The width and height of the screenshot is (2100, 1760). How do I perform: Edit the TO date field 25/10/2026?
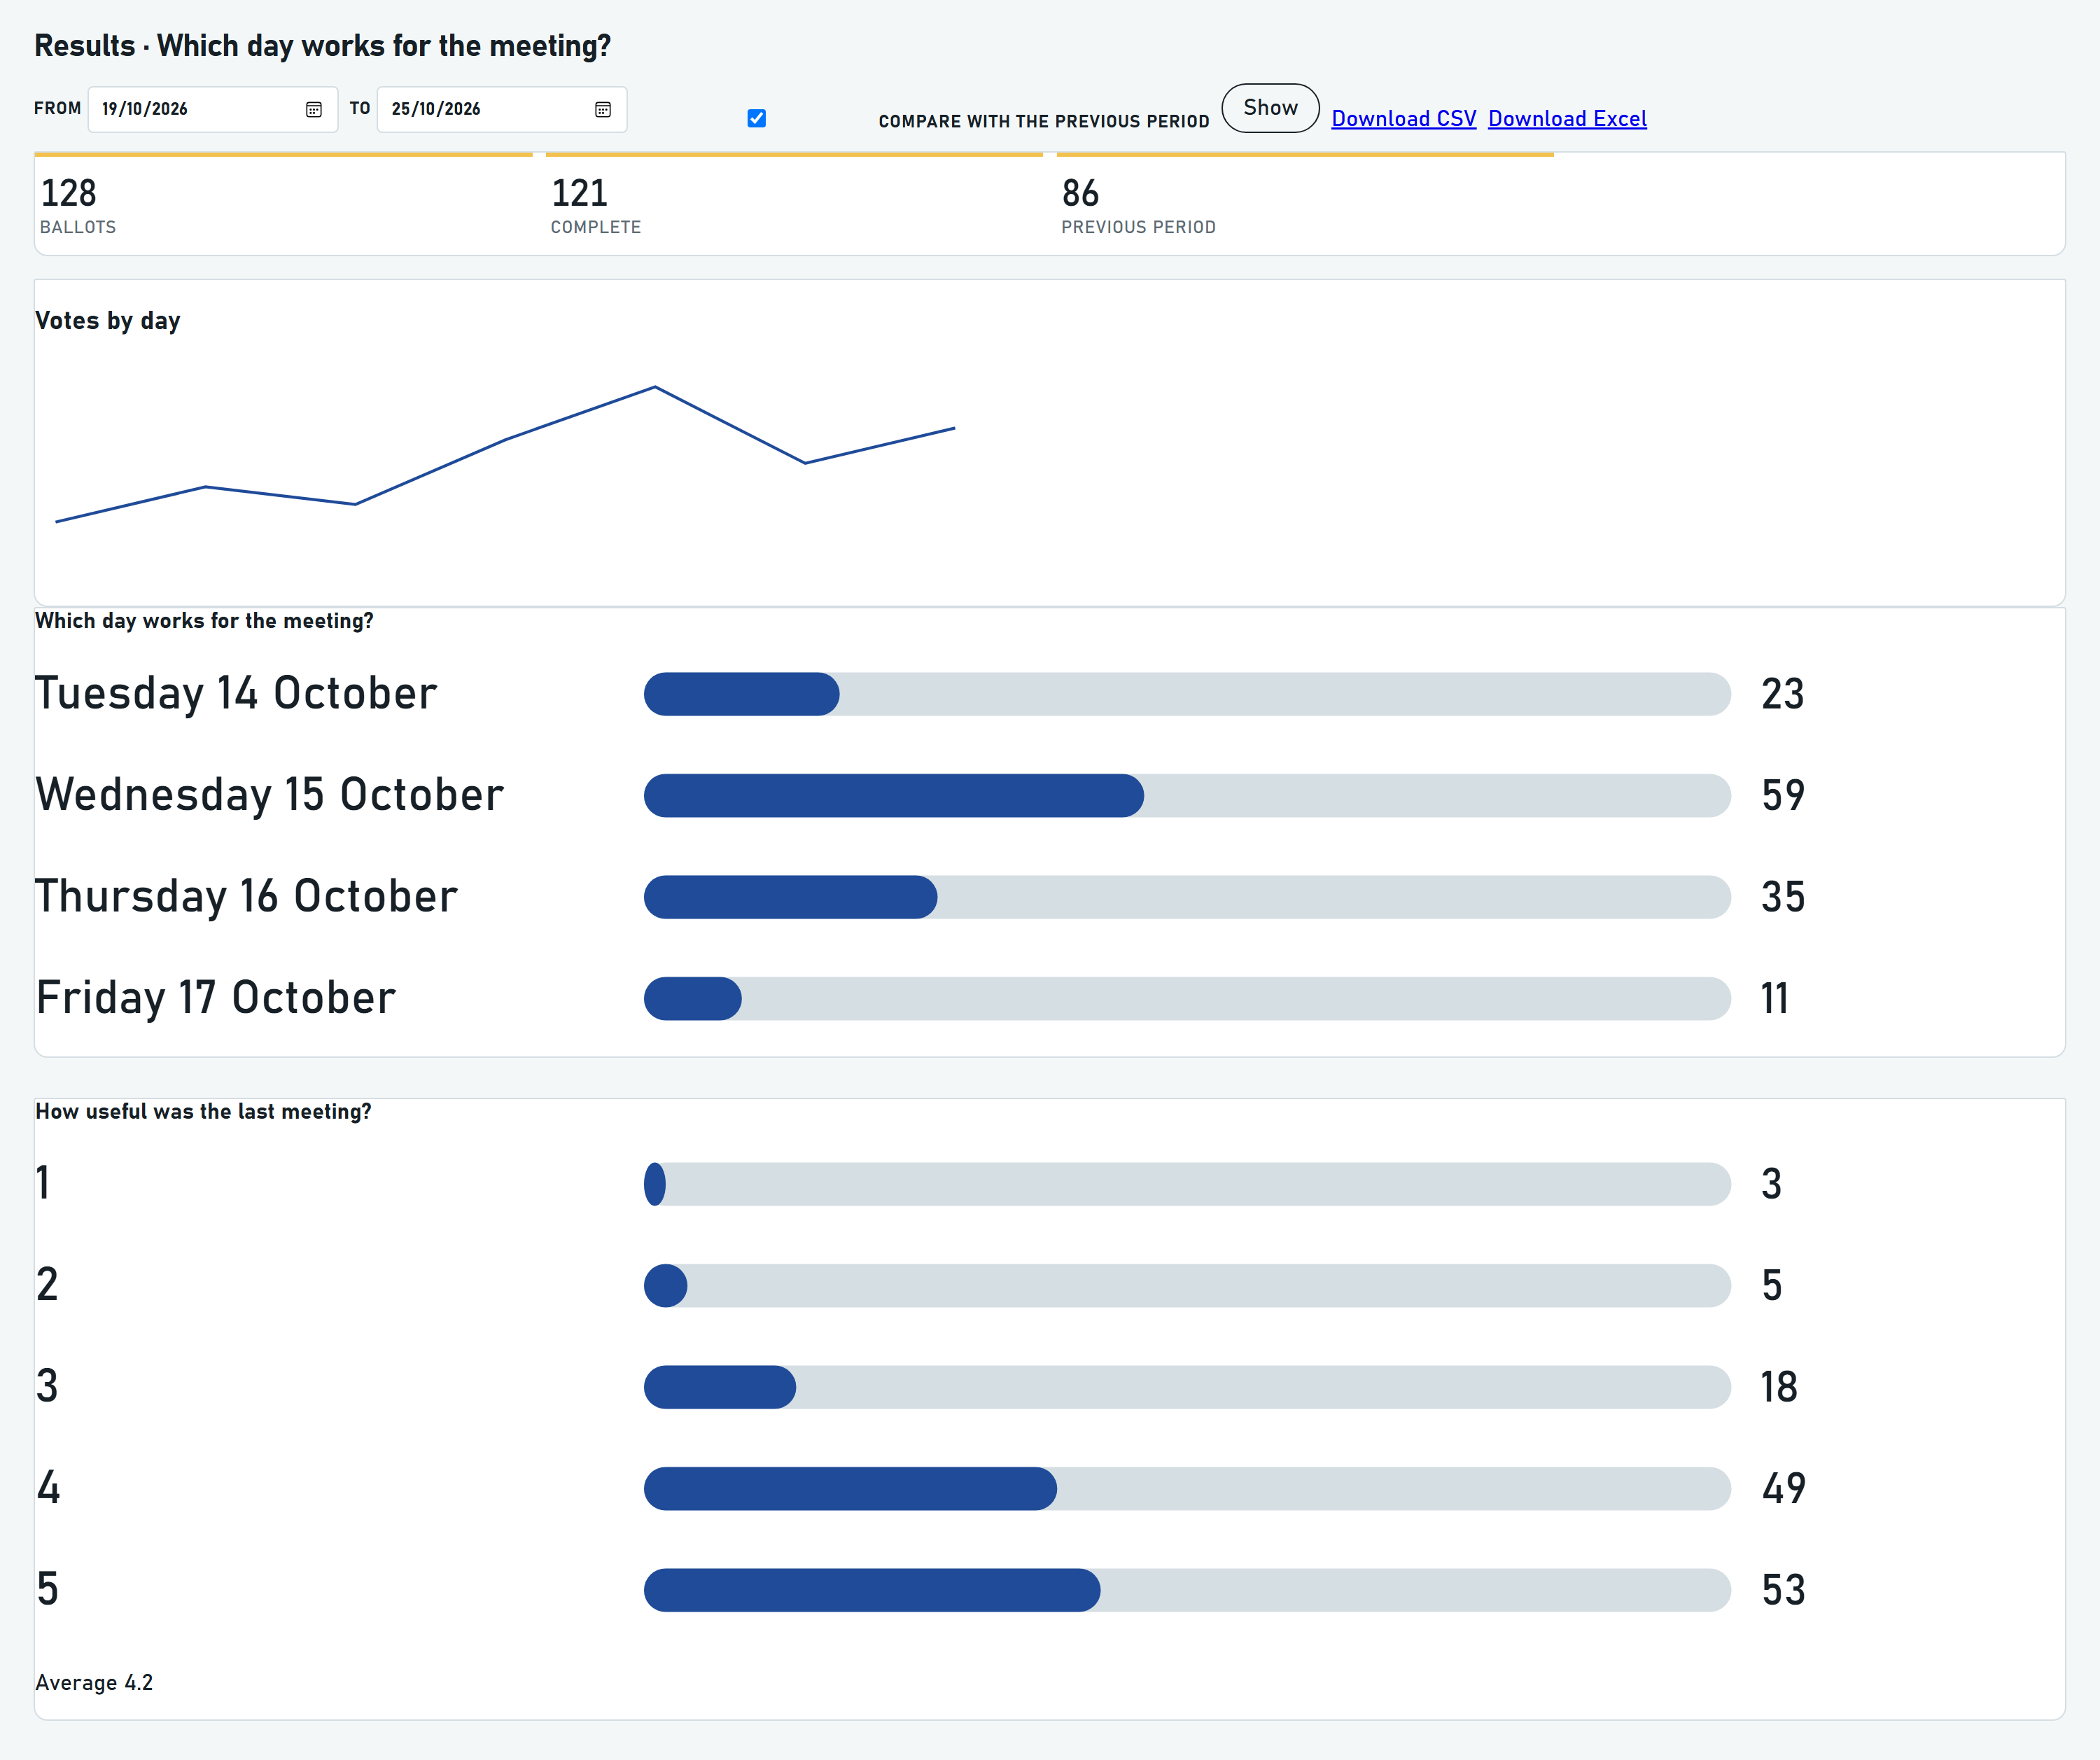coord(502,109)
